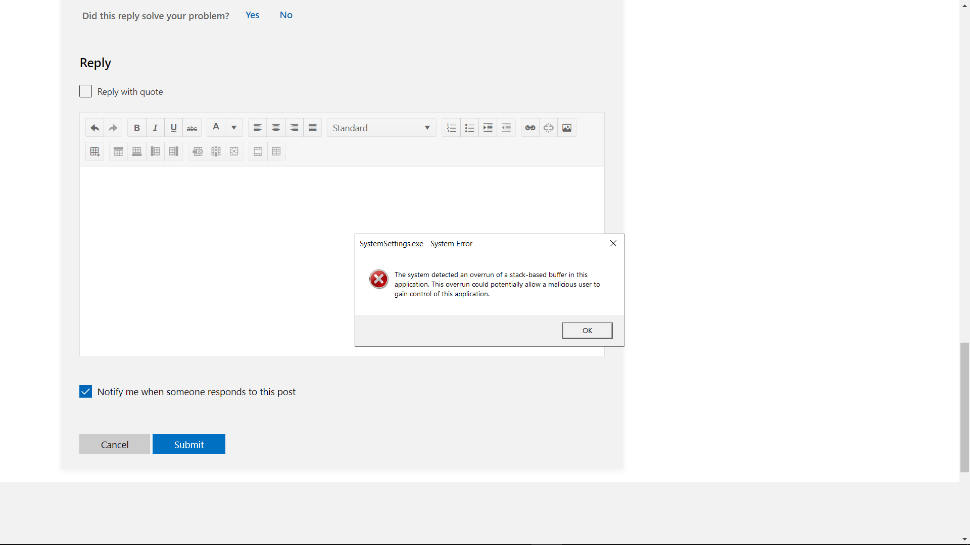The image size is (970, 545).
Task: Insert table column to the left
Action: (155, 152)
